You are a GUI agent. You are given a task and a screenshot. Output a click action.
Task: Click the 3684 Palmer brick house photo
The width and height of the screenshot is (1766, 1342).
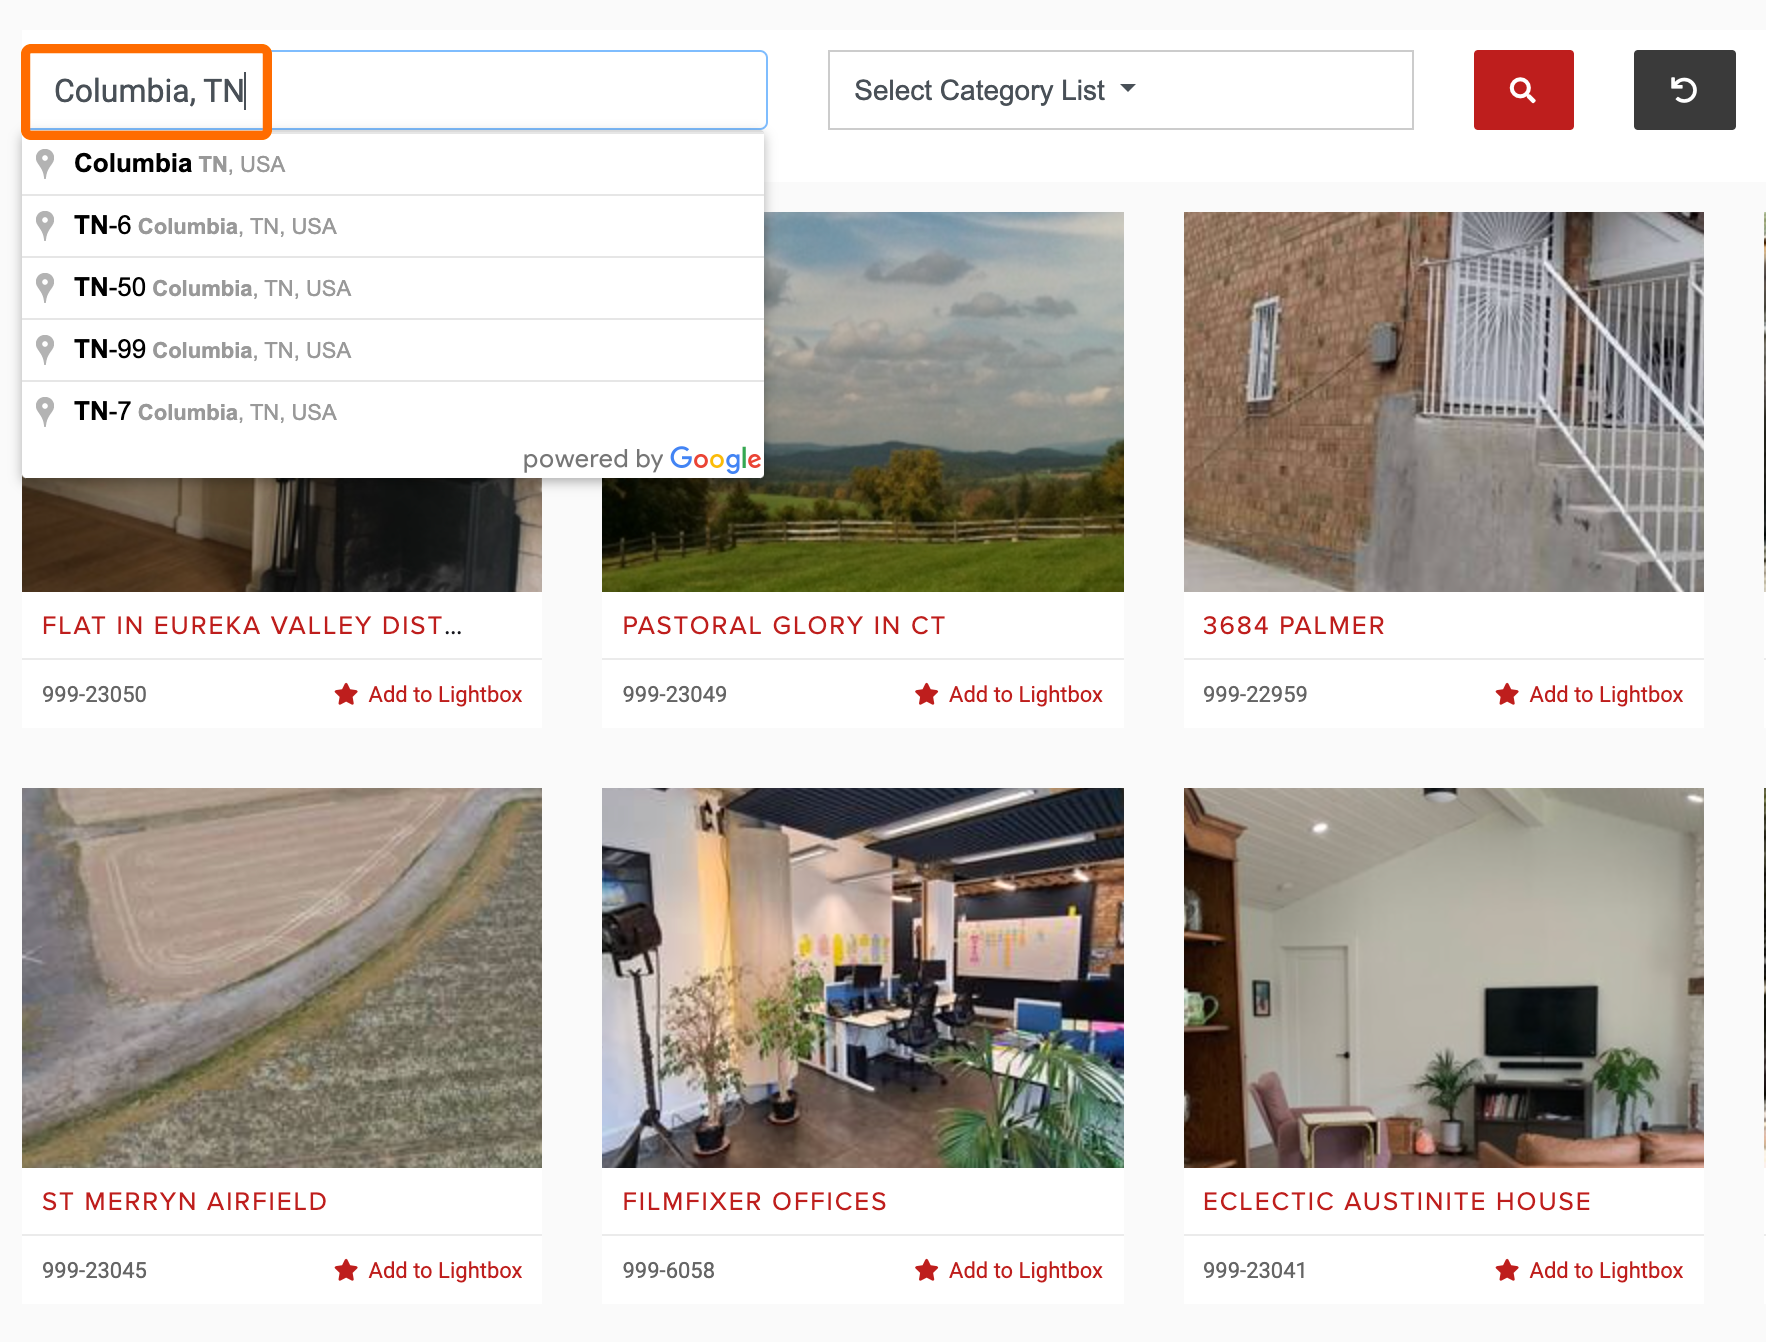tap(1444, 402)
